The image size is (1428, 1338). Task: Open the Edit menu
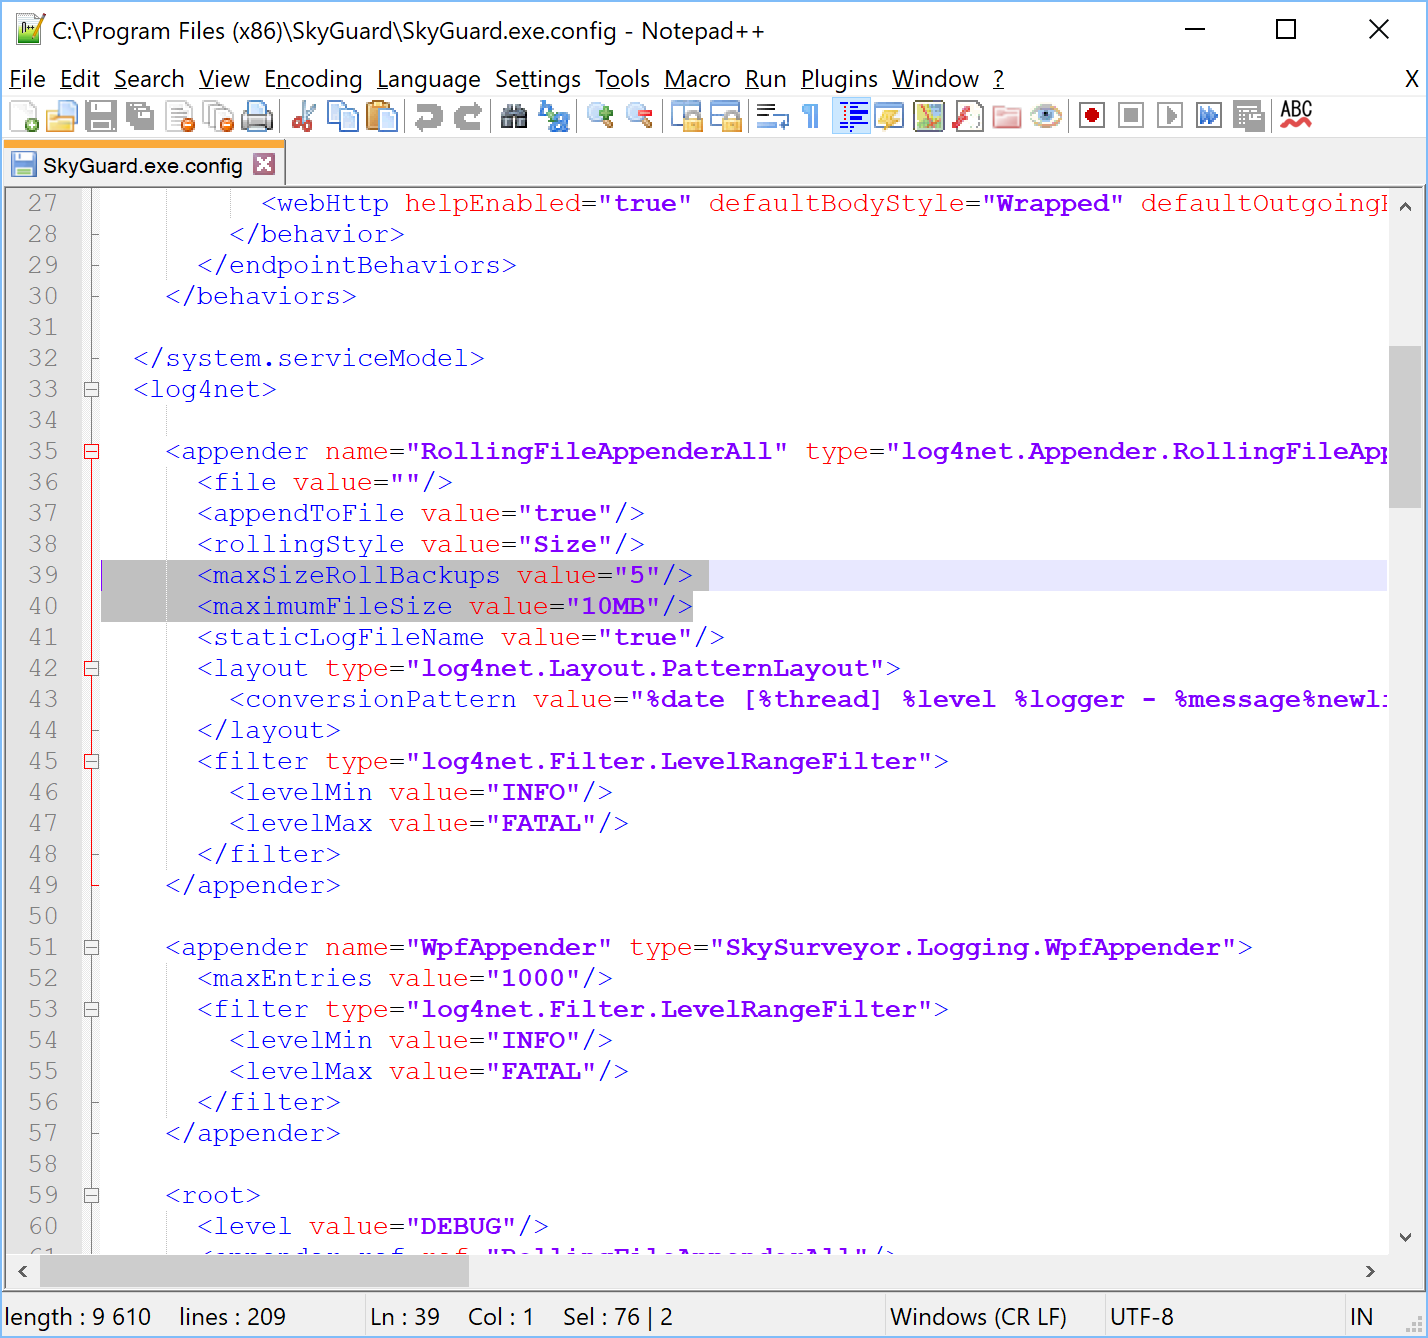80,79
